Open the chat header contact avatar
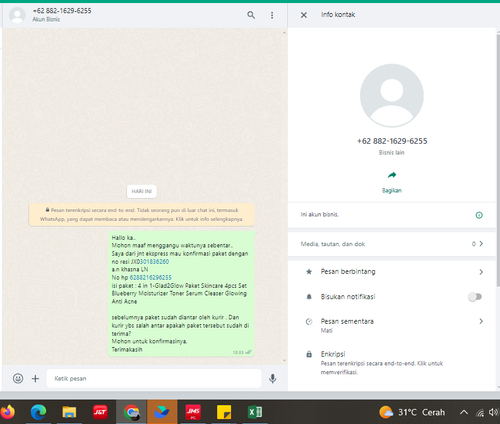The width and height of the screenshot is (500, 424). (x=17, y=15)
